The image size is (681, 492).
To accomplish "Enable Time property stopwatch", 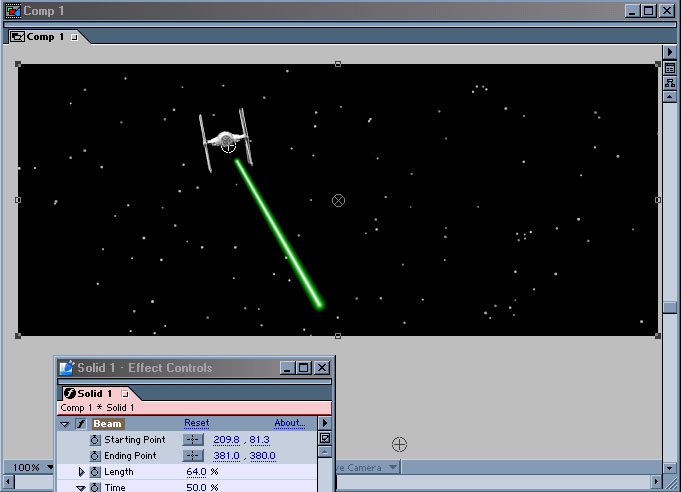I will coord(95,487).
